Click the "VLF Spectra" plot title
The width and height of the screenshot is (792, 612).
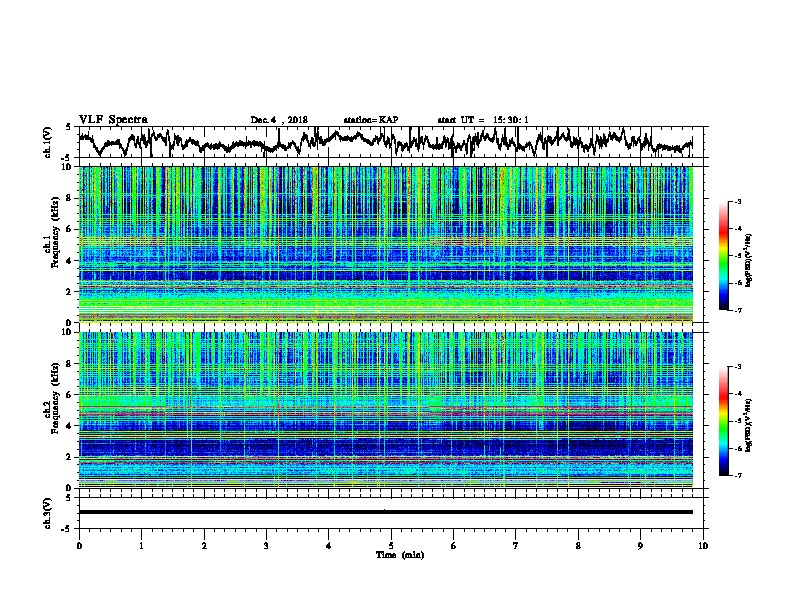113,119
